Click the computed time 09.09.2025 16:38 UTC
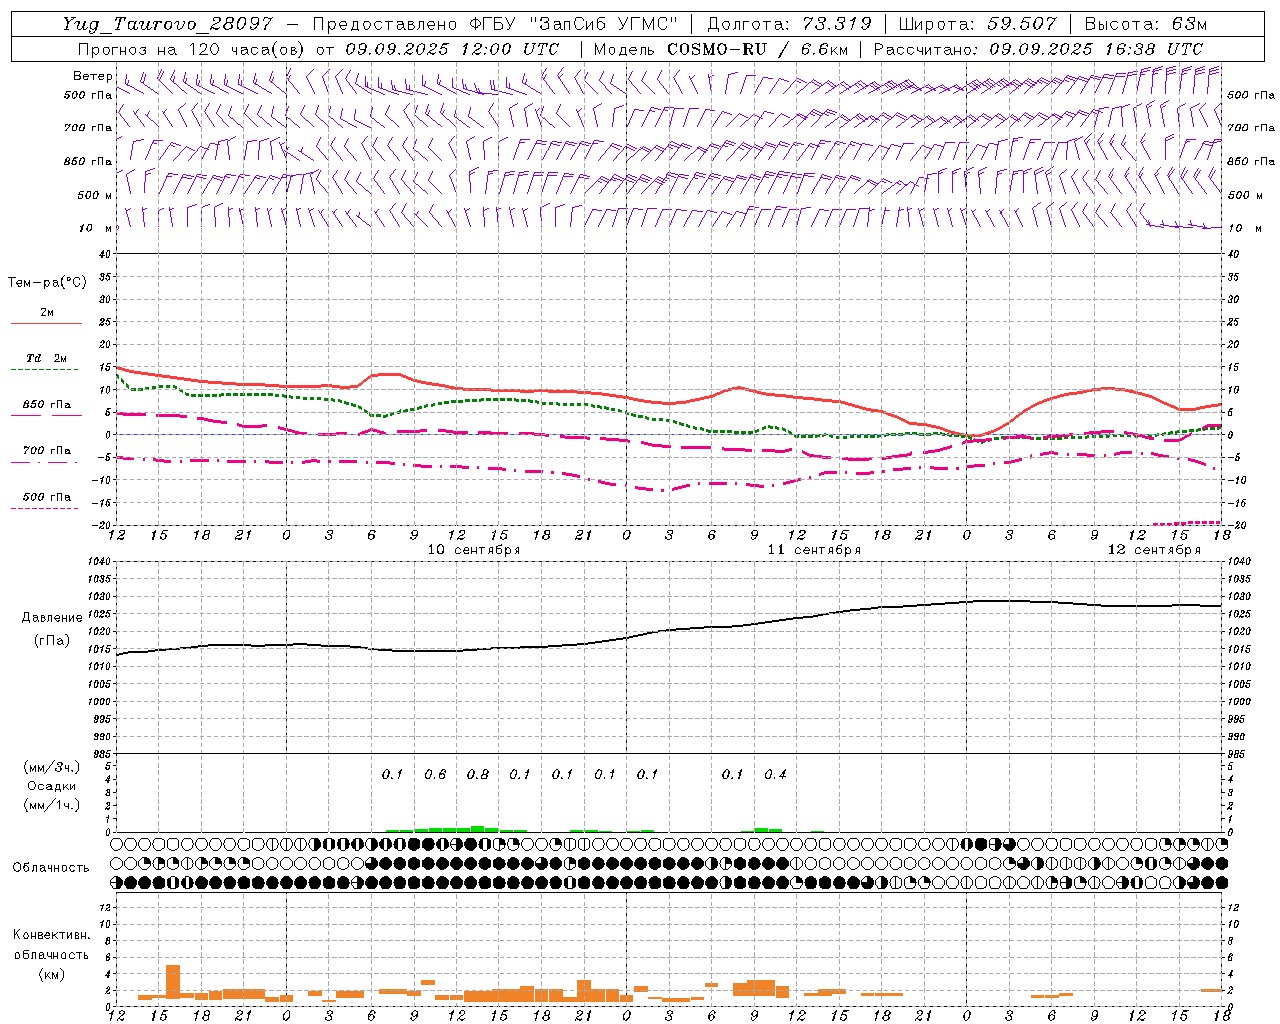1280x1024 pixels. [x=1096, y=49]
